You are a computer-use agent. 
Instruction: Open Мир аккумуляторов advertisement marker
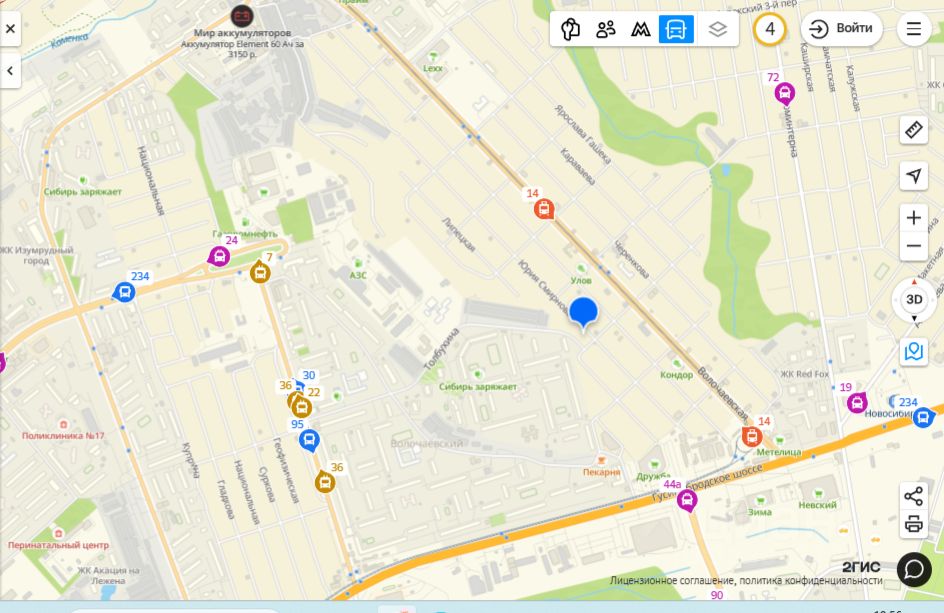point(241,16)
